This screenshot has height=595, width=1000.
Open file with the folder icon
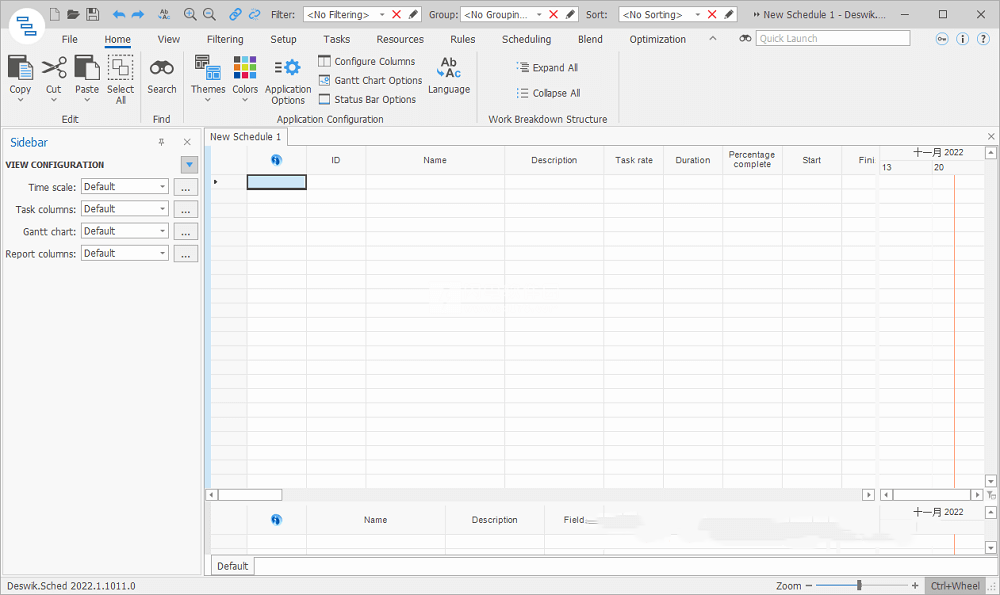tap(73, 14)
